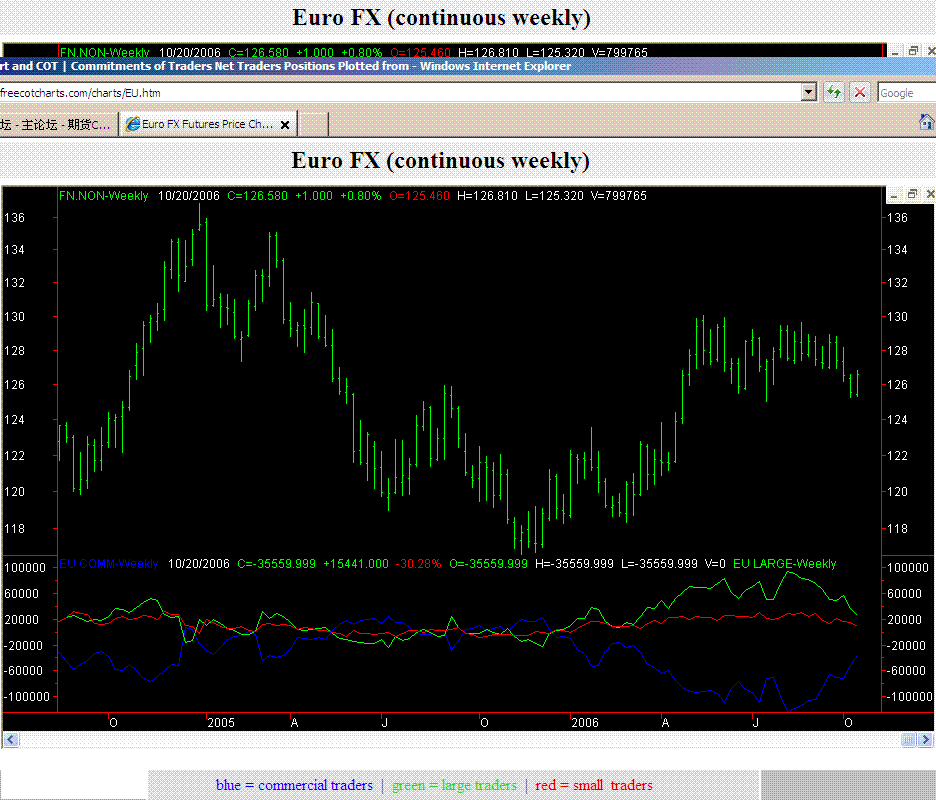Click the horizontal scrollbar thumb handle
The height and width of the screenshot is (800, 936).
[x=910, y=740]
